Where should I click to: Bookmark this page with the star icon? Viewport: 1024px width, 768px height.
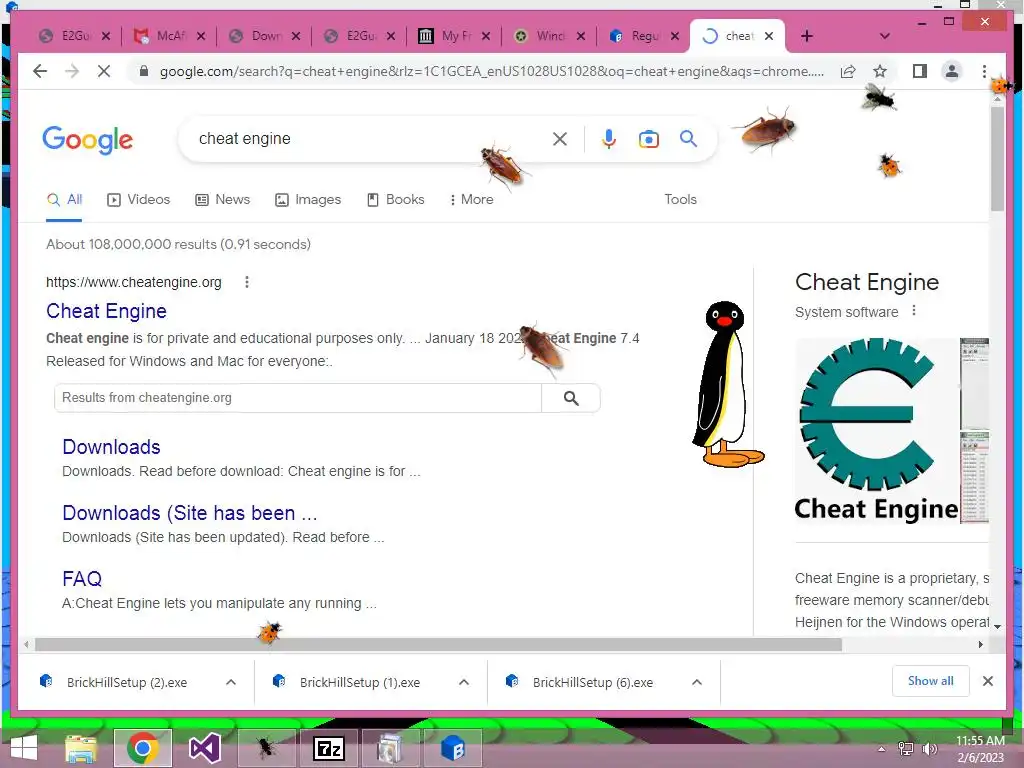tap(880, 71)
